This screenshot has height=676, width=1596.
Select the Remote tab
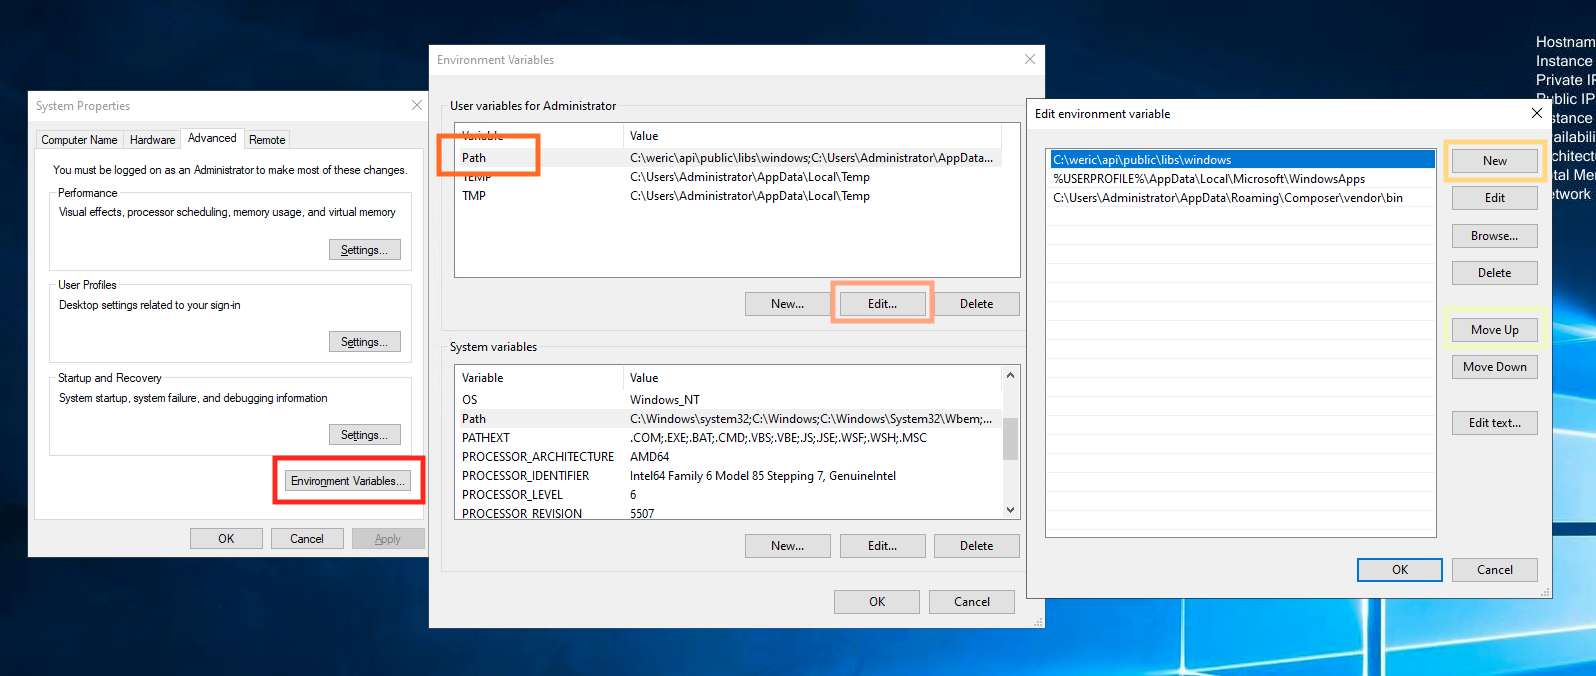pos(267,140)
